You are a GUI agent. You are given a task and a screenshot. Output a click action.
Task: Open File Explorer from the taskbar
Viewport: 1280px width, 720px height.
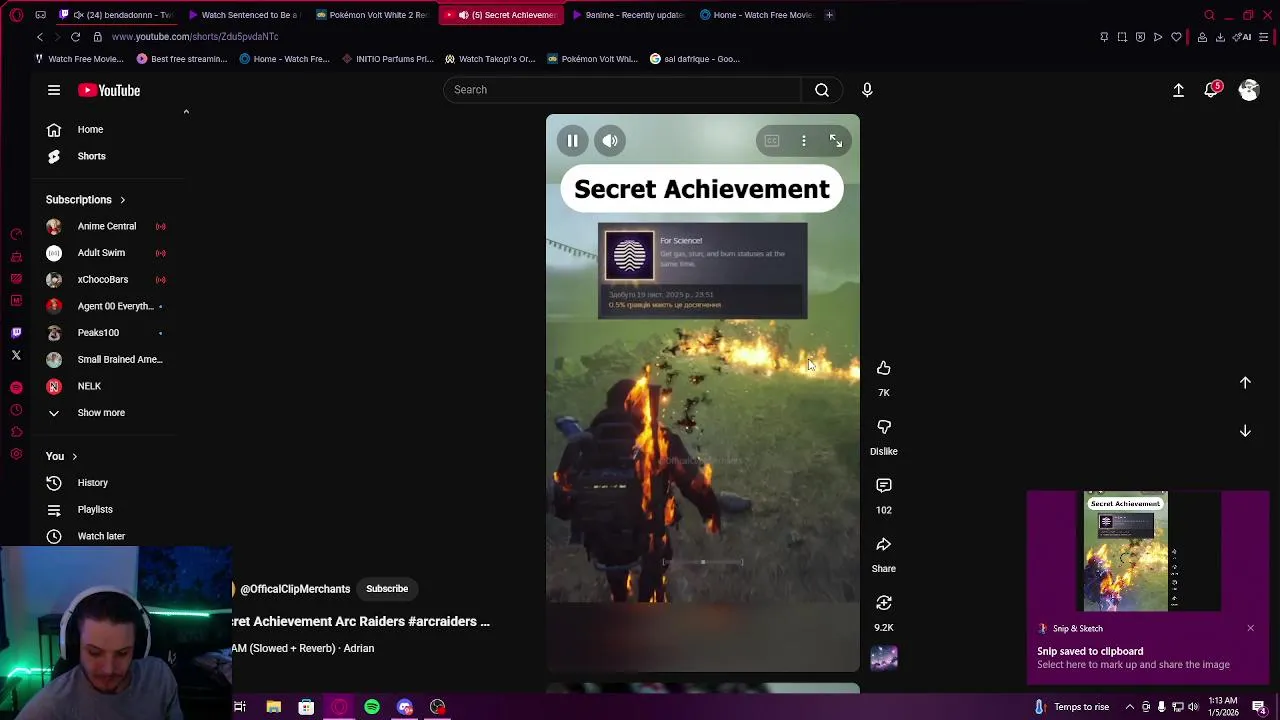pyautogui.click(x=273, y=707)
